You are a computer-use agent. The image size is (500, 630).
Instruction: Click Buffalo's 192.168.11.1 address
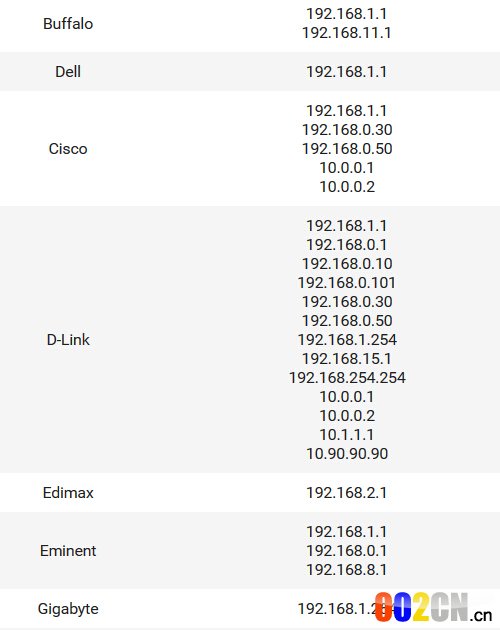pyautogui.click(x=347, y=33)
